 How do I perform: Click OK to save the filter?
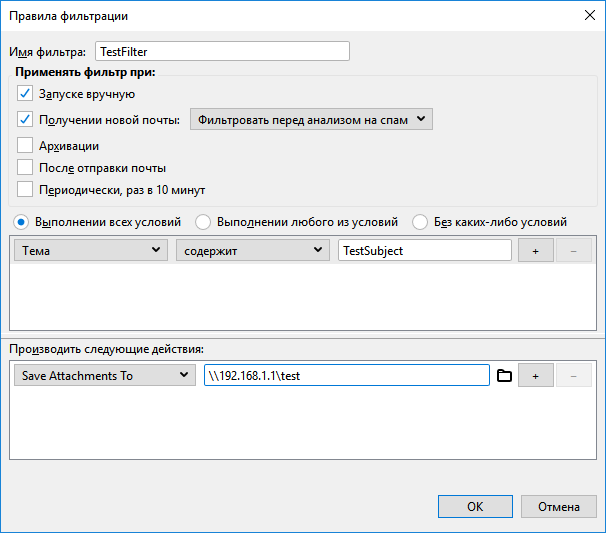coord(475,506)
